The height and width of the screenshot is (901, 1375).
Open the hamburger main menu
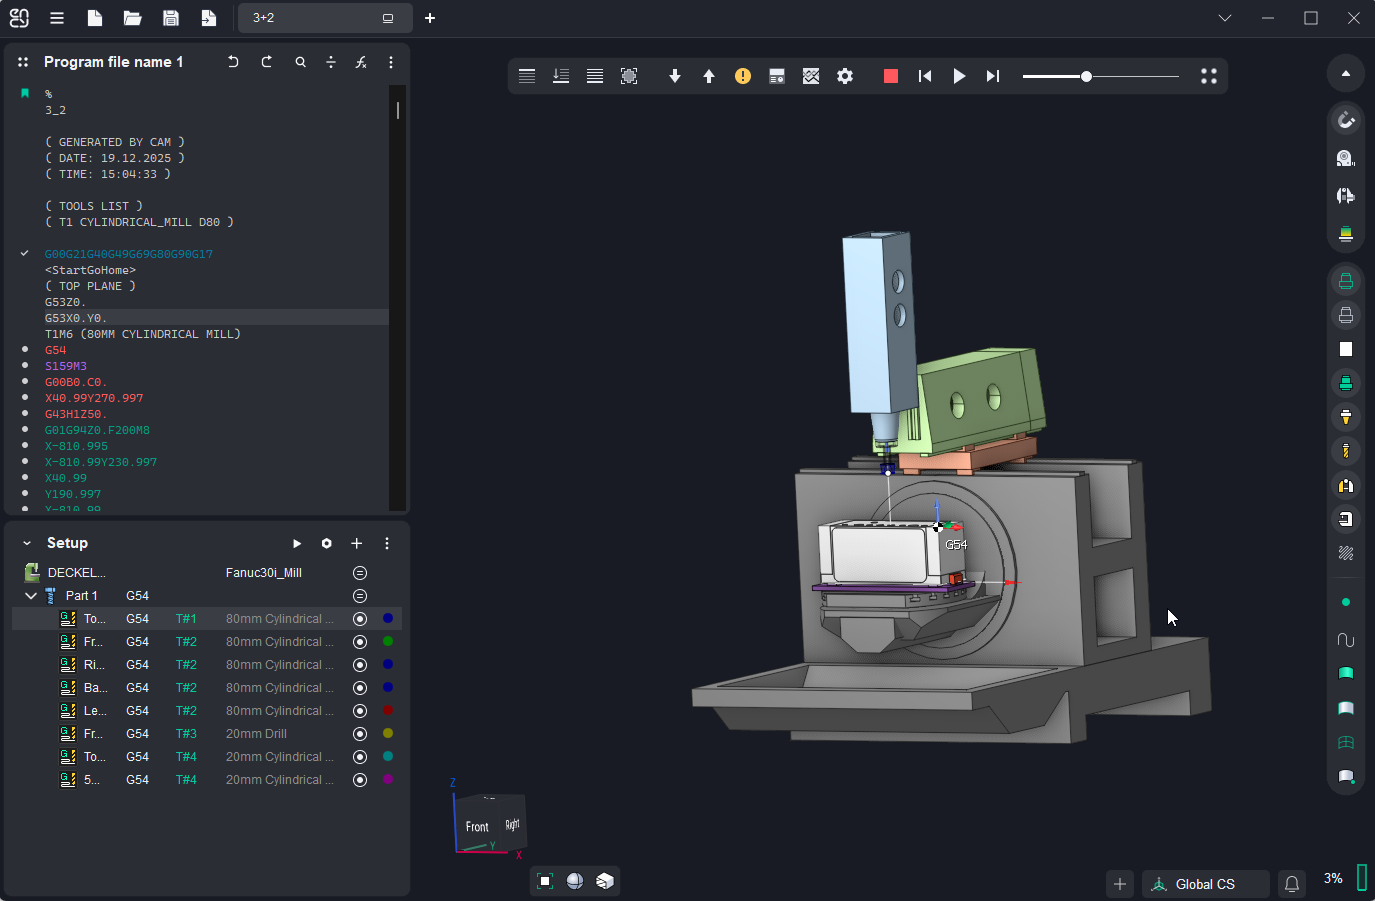[57, 18]
